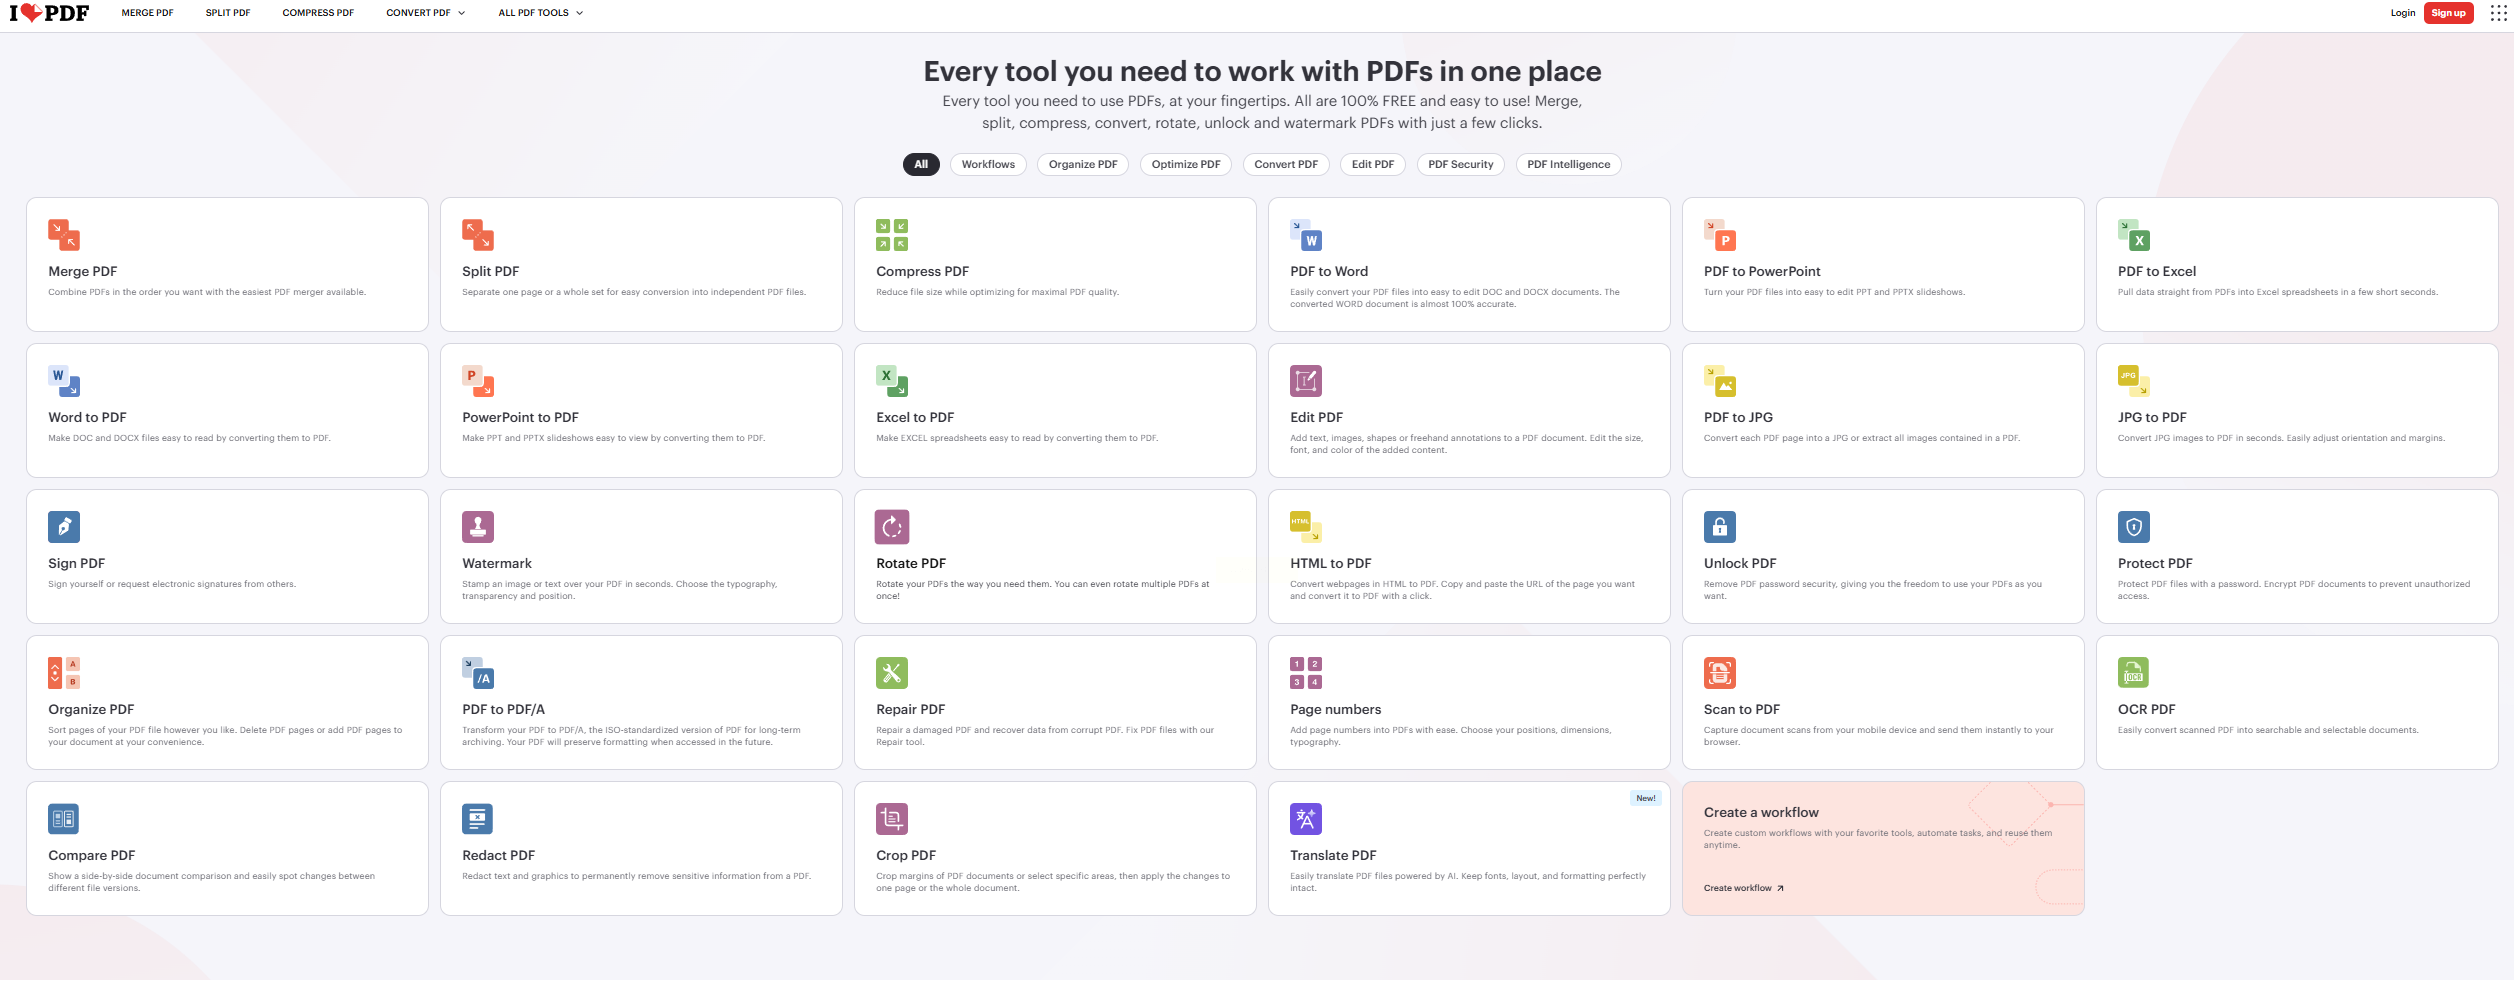Expand the All PDF Tools dropdown

[540, 13]
